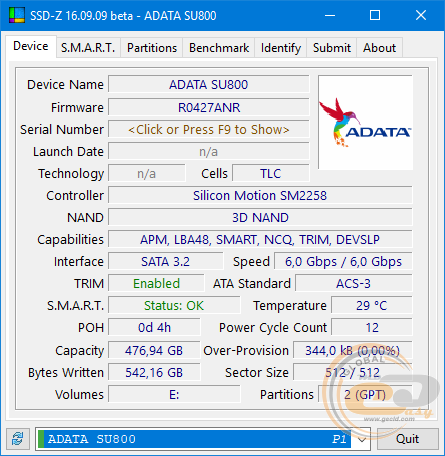Select the ADATA SU800 P1 drive entry
Viewport: 445px width, 456px height.
tap(194, 439)
